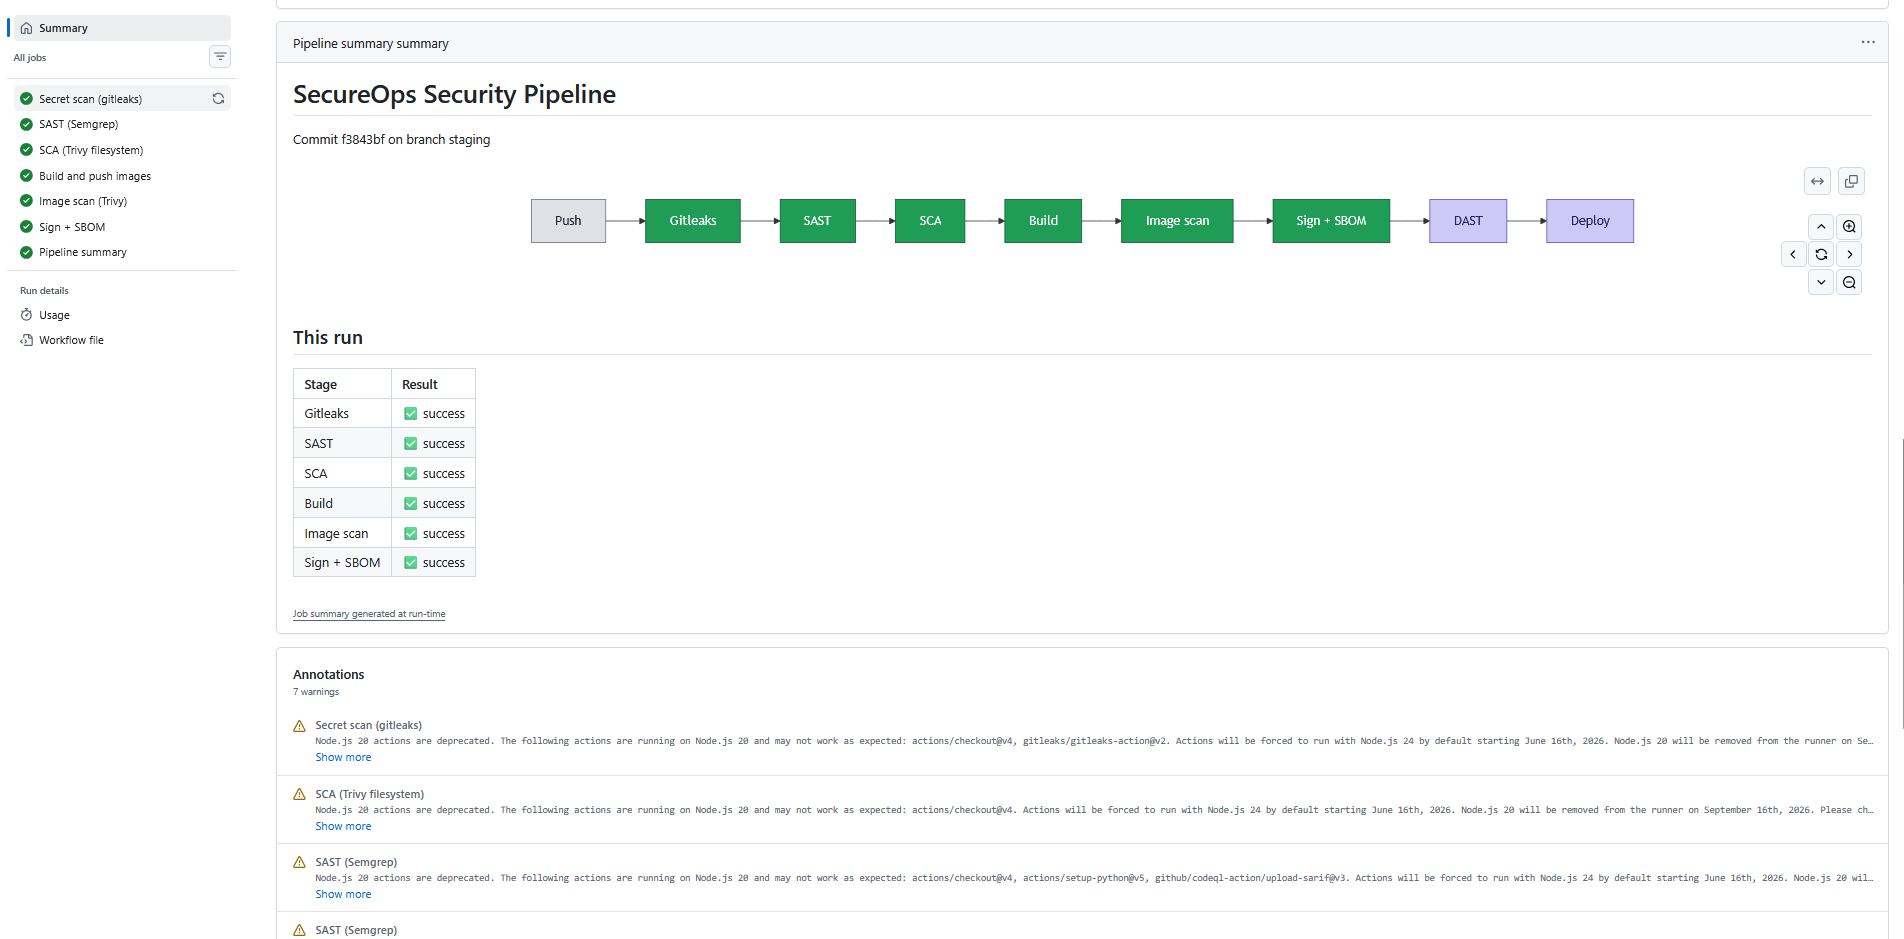This screenshot has height=939, width=1904.
Task: Pan diagram left arrow
Action: click(x=1793, y=254)
